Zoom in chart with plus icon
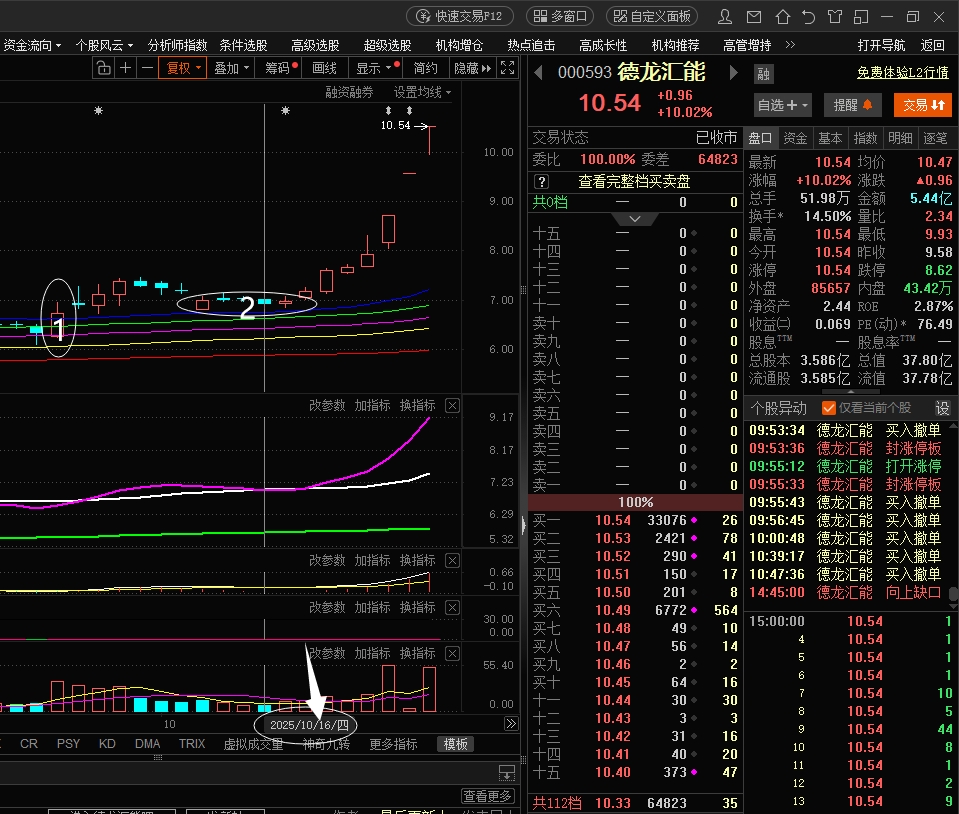The width and height of the screenshot is (959, 814). tap(125, 68)
